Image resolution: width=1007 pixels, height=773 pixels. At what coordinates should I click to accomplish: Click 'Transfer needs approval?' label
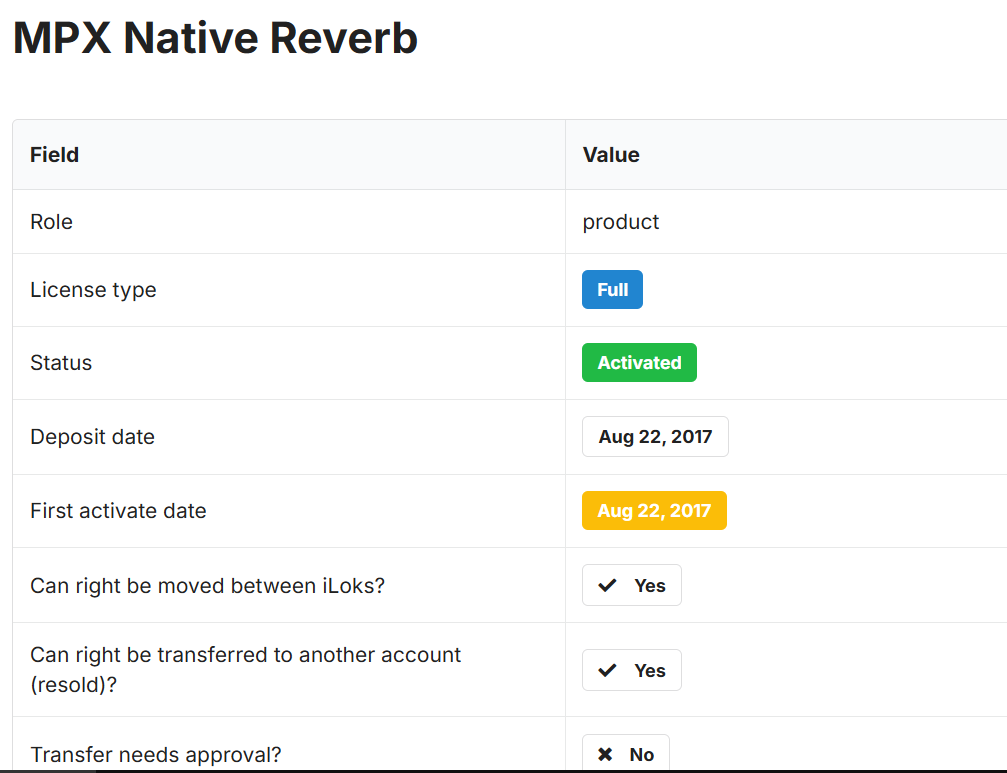(x=155, y=754)
